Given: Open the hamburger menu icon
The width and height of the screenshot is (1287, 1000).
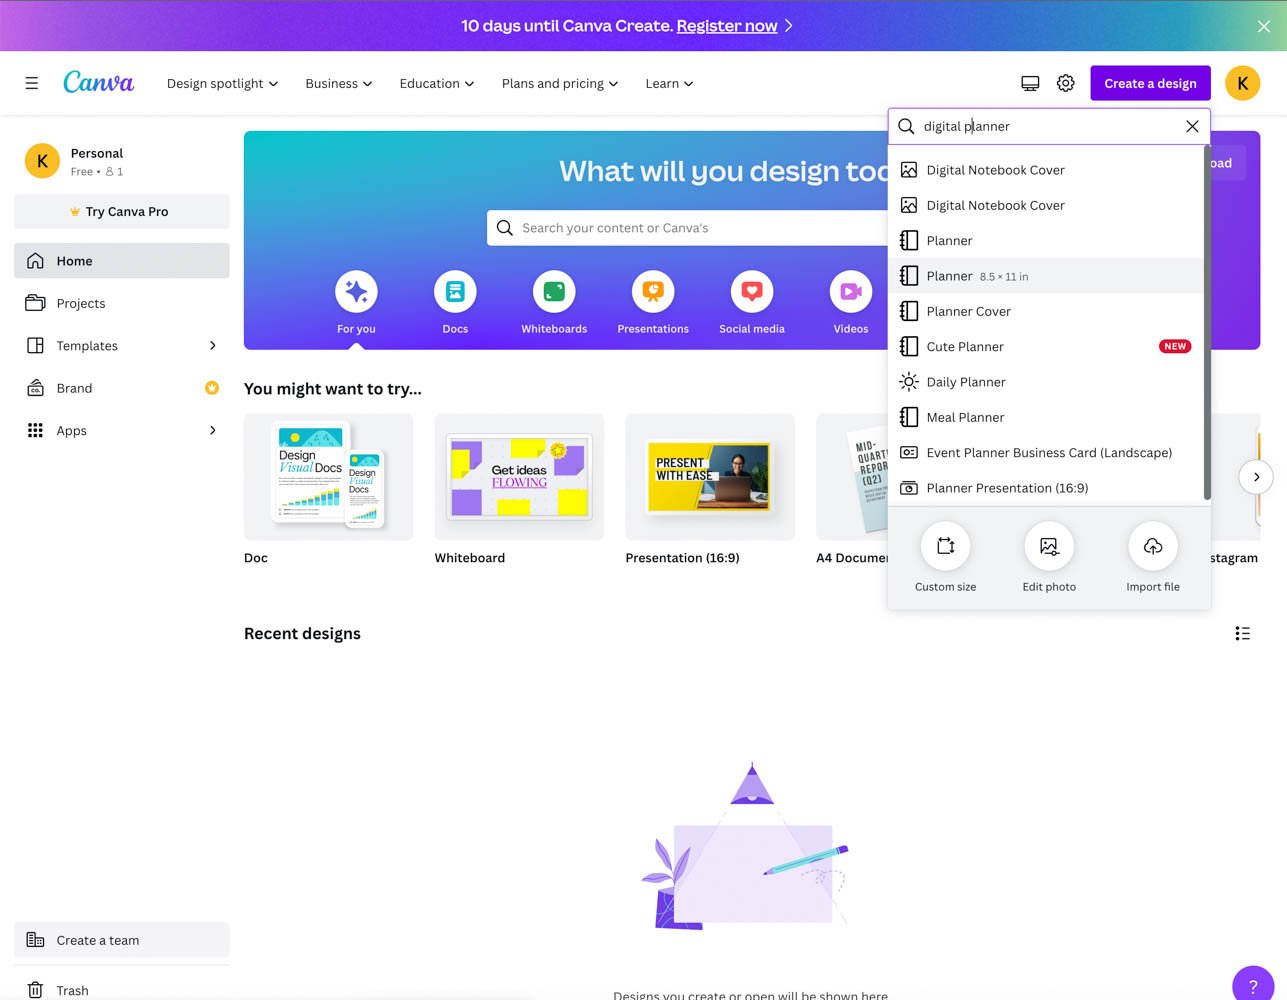Looking at the screenshot, I should point(32,83).
